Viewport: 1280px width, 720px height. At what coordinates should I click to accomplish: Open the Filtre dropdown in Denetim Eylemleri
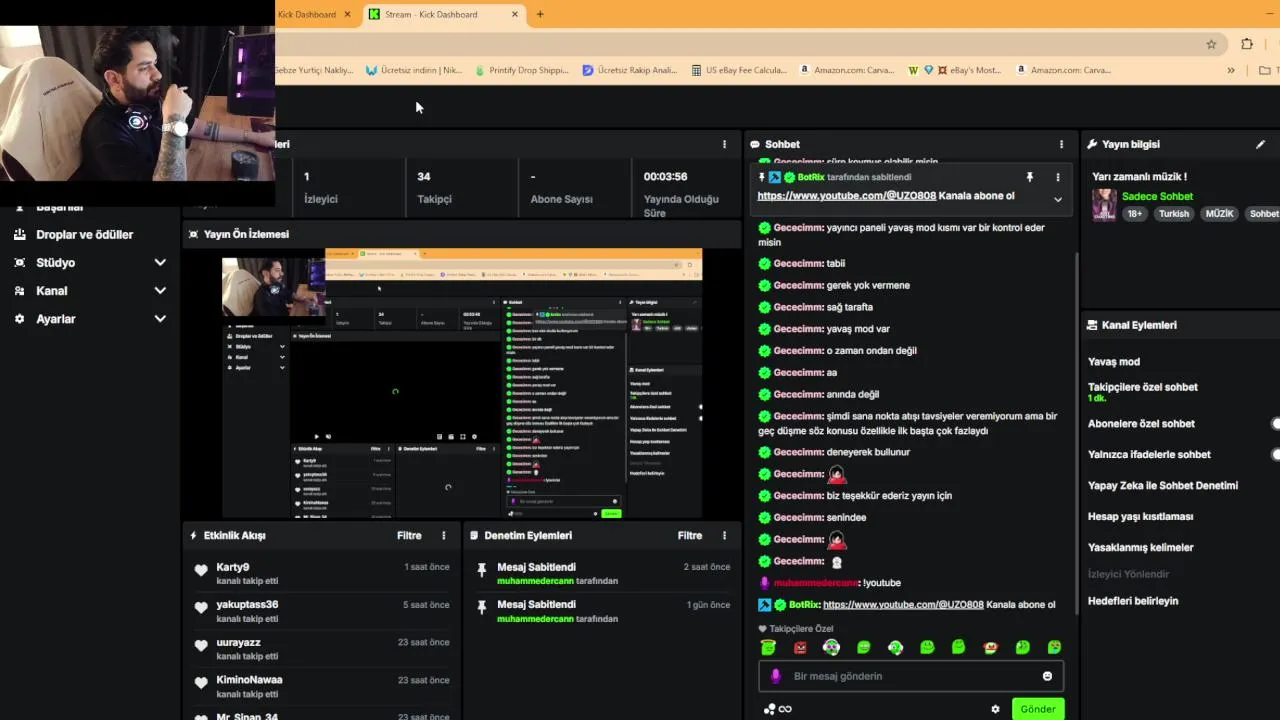(690, 535)
